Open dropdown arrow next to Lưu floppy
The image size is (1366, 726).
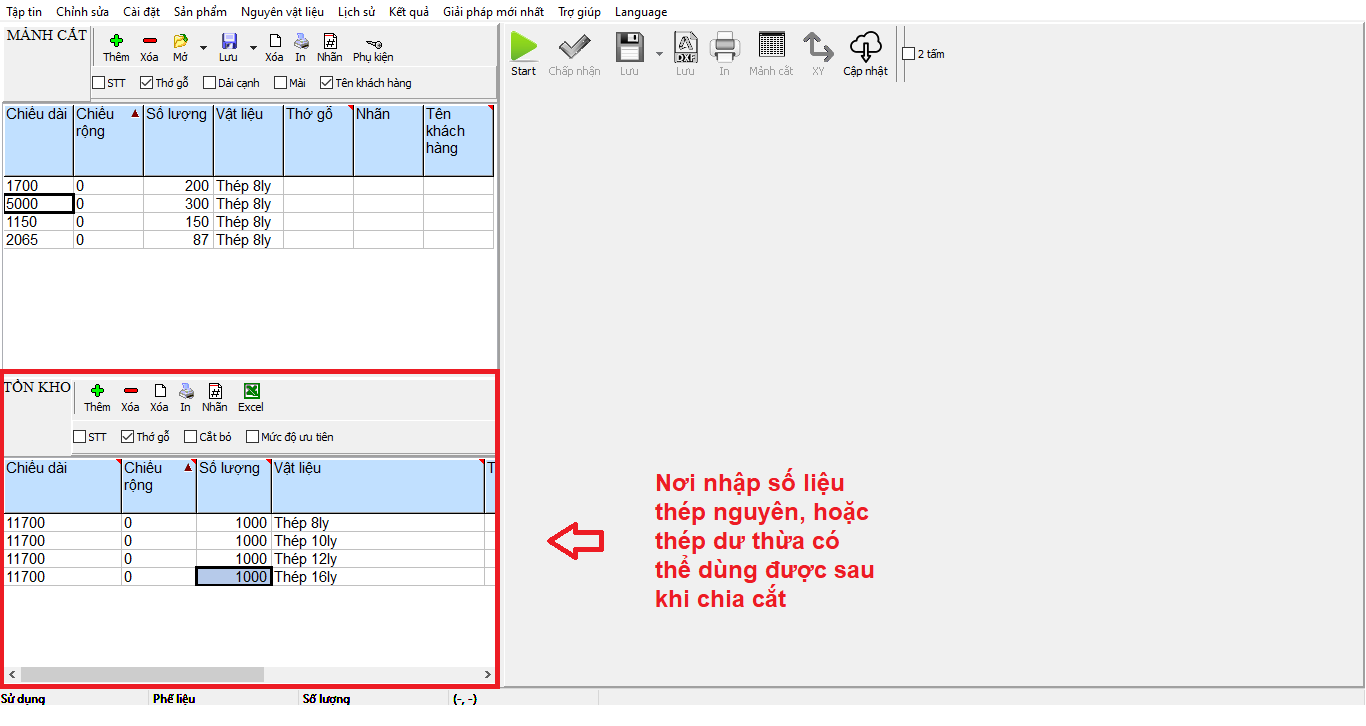coord(253,47)
